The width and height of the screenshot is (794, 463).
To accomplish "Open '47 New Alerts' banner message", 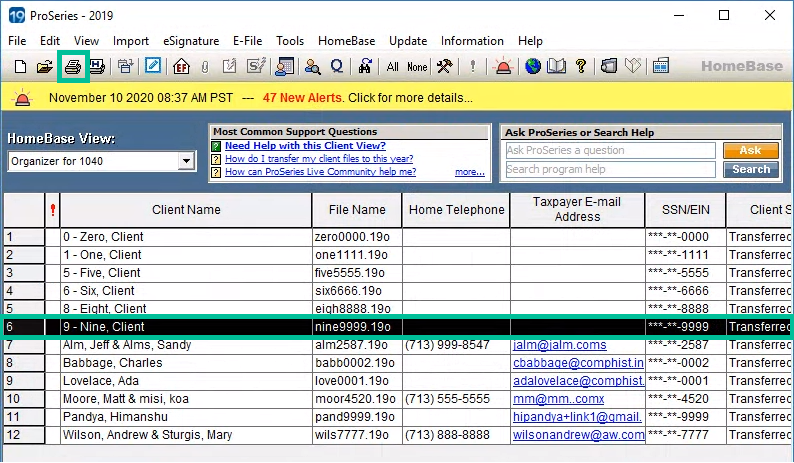I will 302,98.
